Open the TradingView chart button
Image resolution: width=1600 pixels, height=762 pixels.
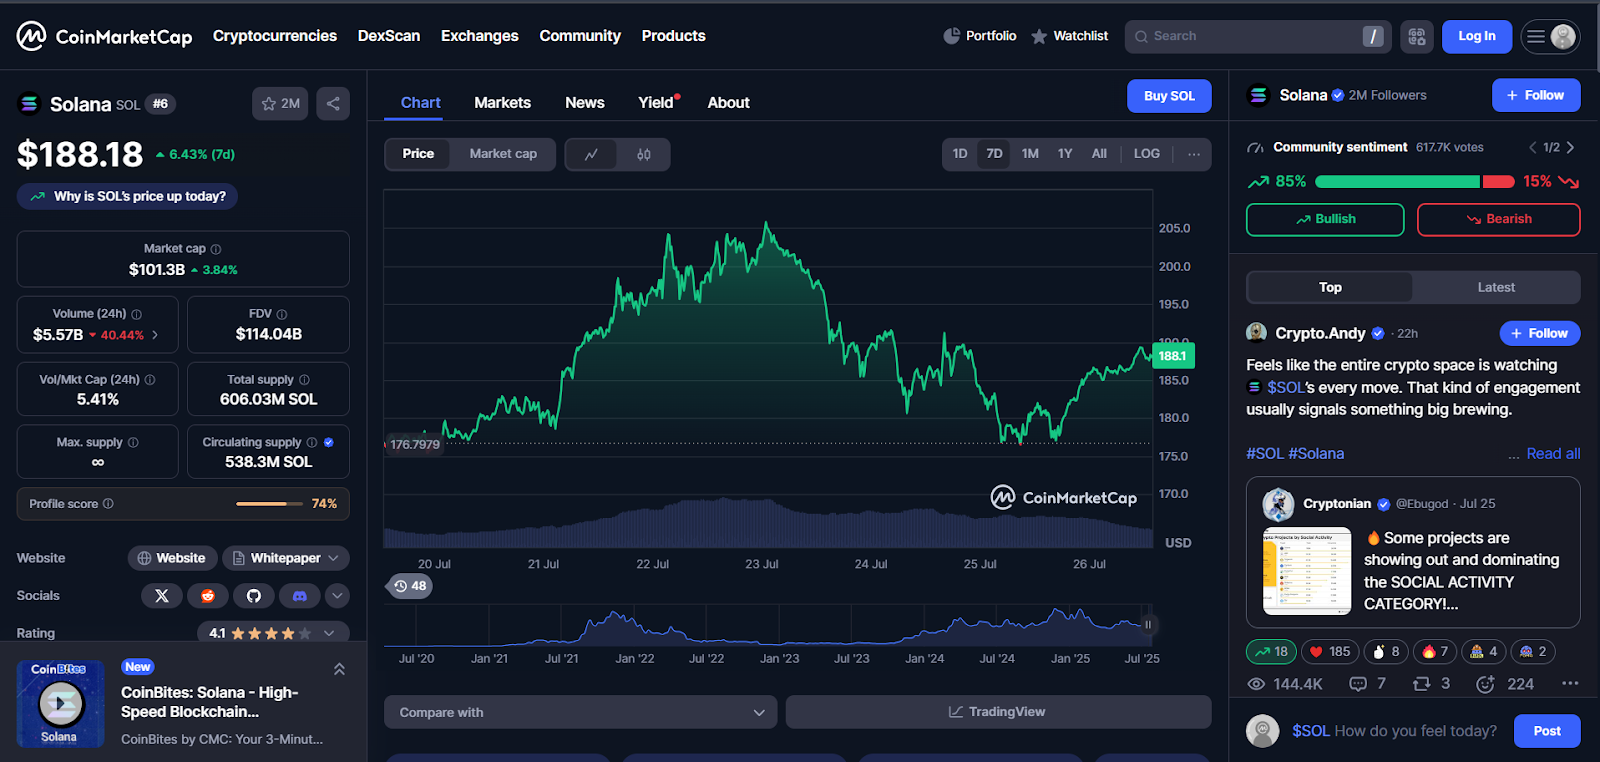coord(998,712)
